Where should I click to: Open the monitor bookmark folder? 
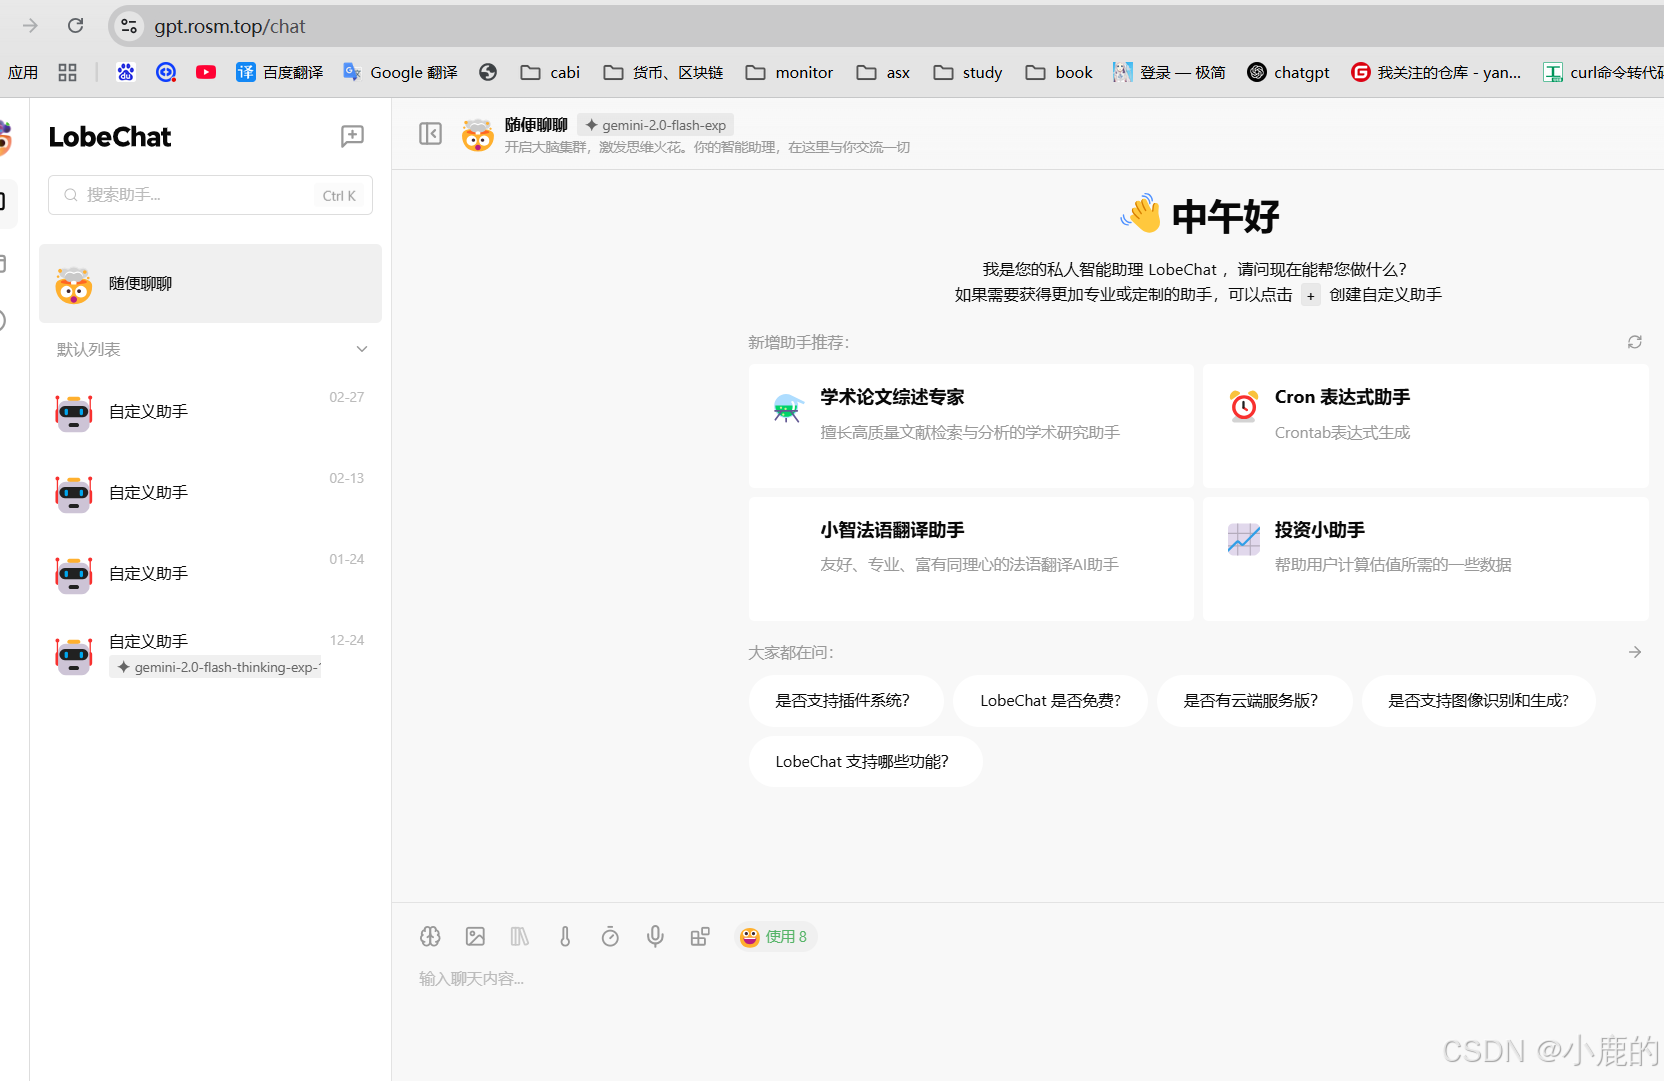click(789, 72)
